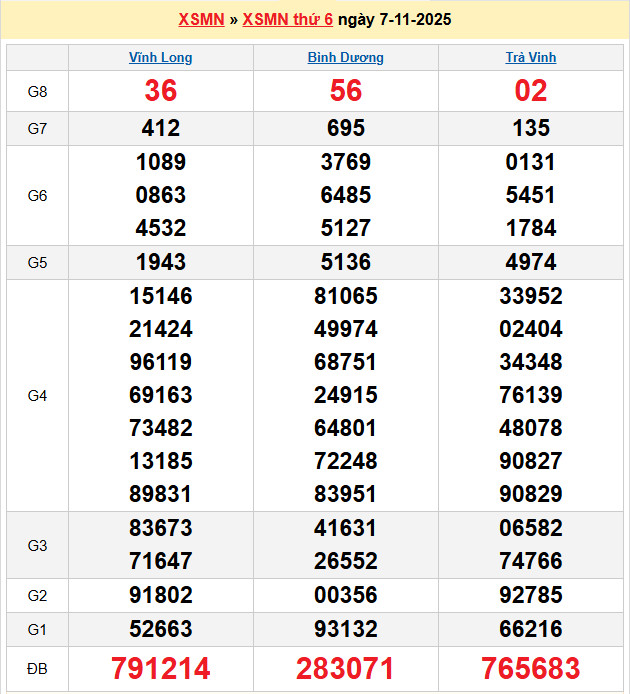Select the ĐB row label
The height and width of the screenshot is (694, 630).
pyautogui.click(x=38, y=668)
